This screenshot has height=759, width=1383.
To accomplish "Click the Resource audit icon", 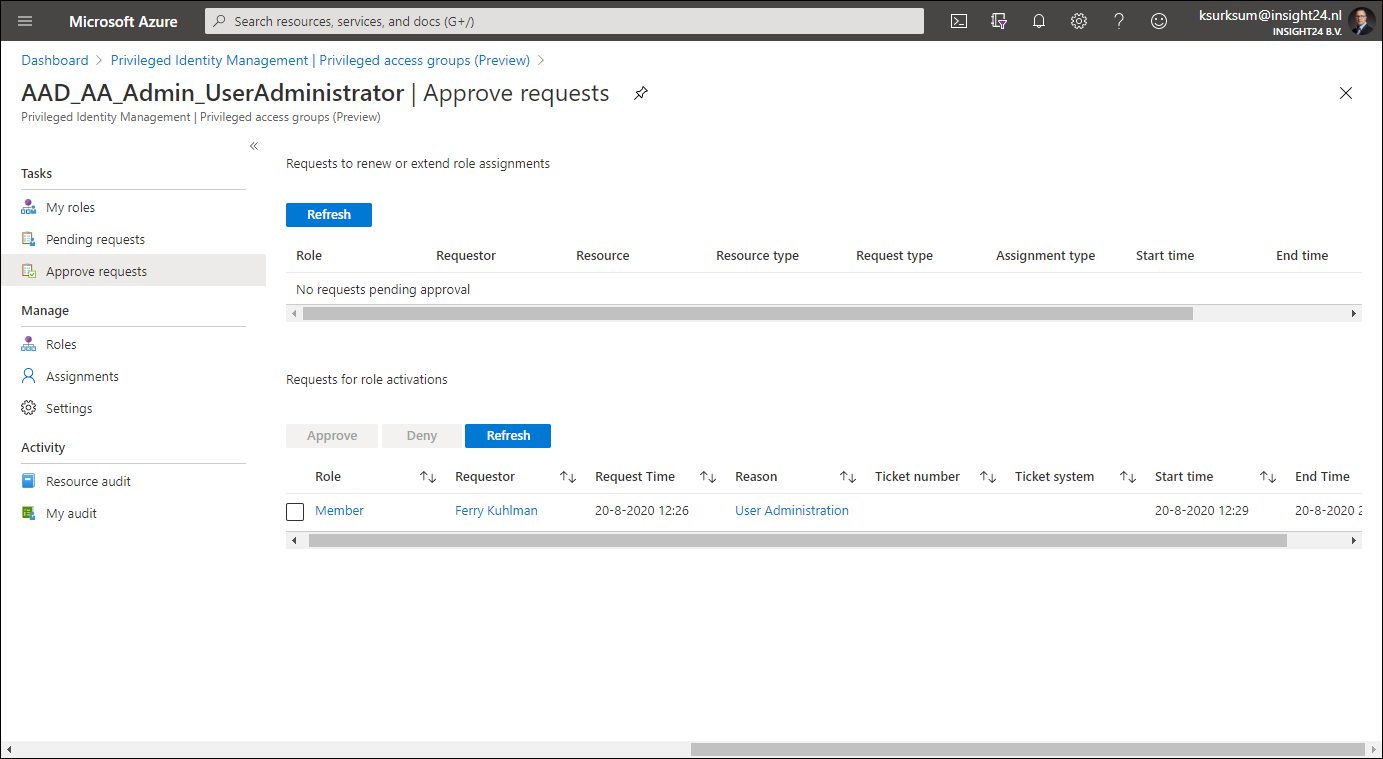I will pyautogui.click(x=29, y=481).
